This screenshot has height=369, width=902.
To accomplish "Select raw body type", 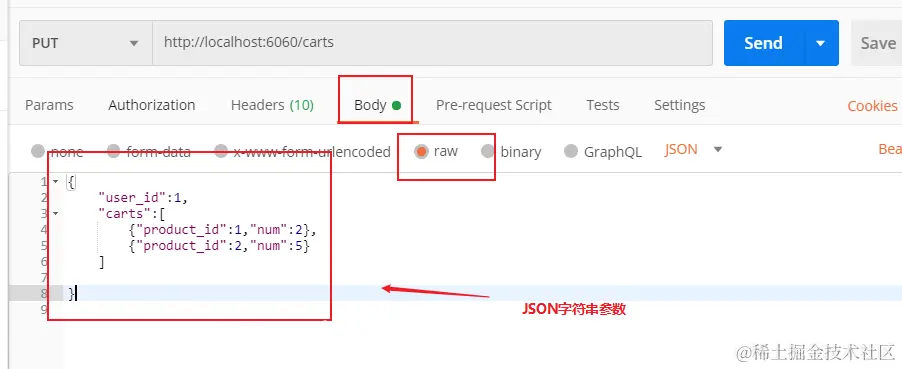I will coord(422,151).
